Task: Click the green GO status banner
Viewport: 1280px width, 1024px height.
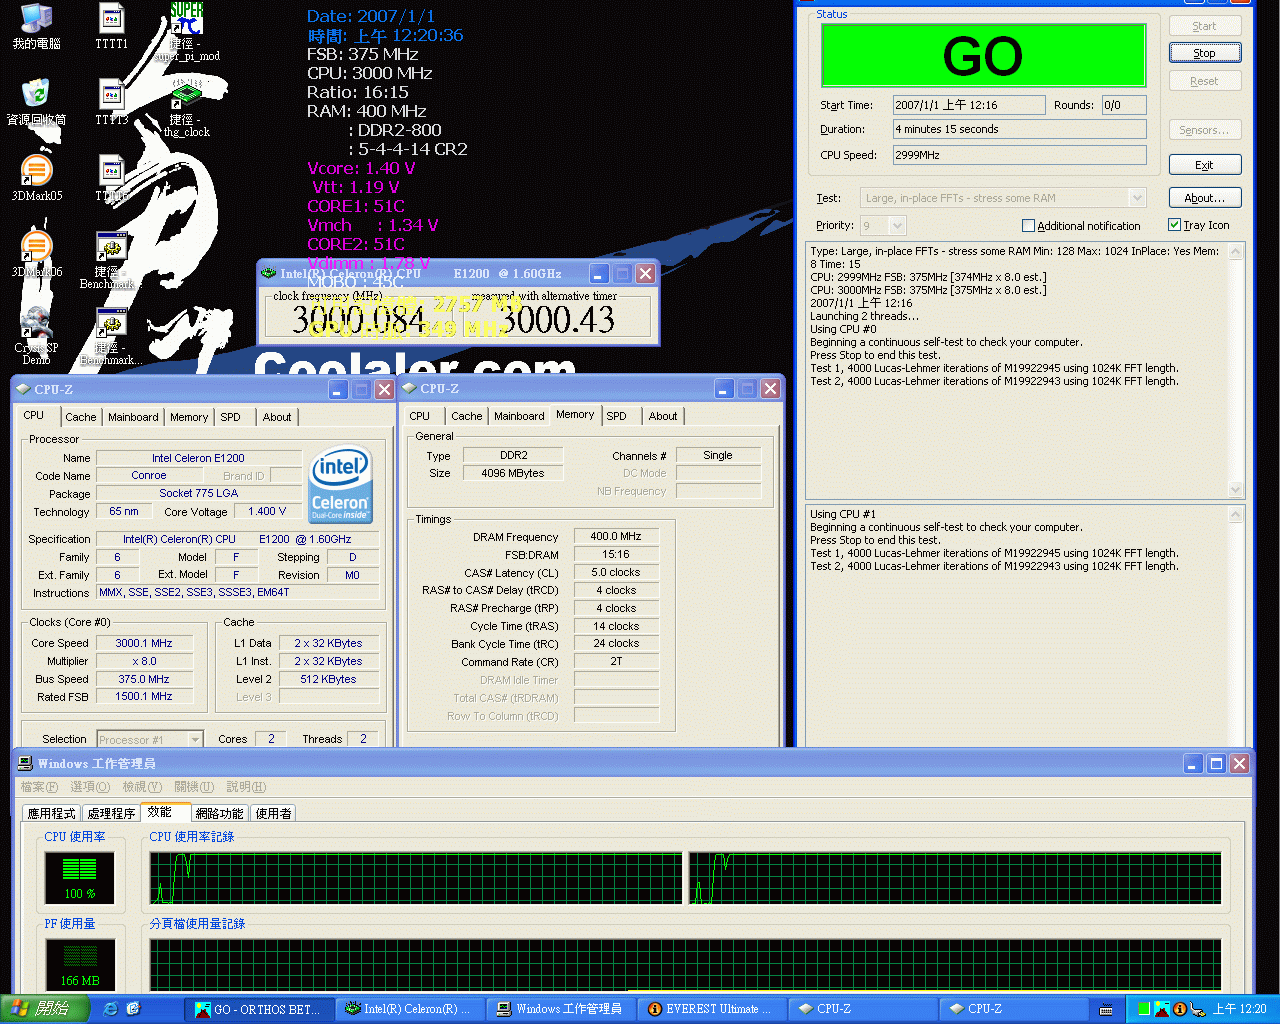Action: 983,55
